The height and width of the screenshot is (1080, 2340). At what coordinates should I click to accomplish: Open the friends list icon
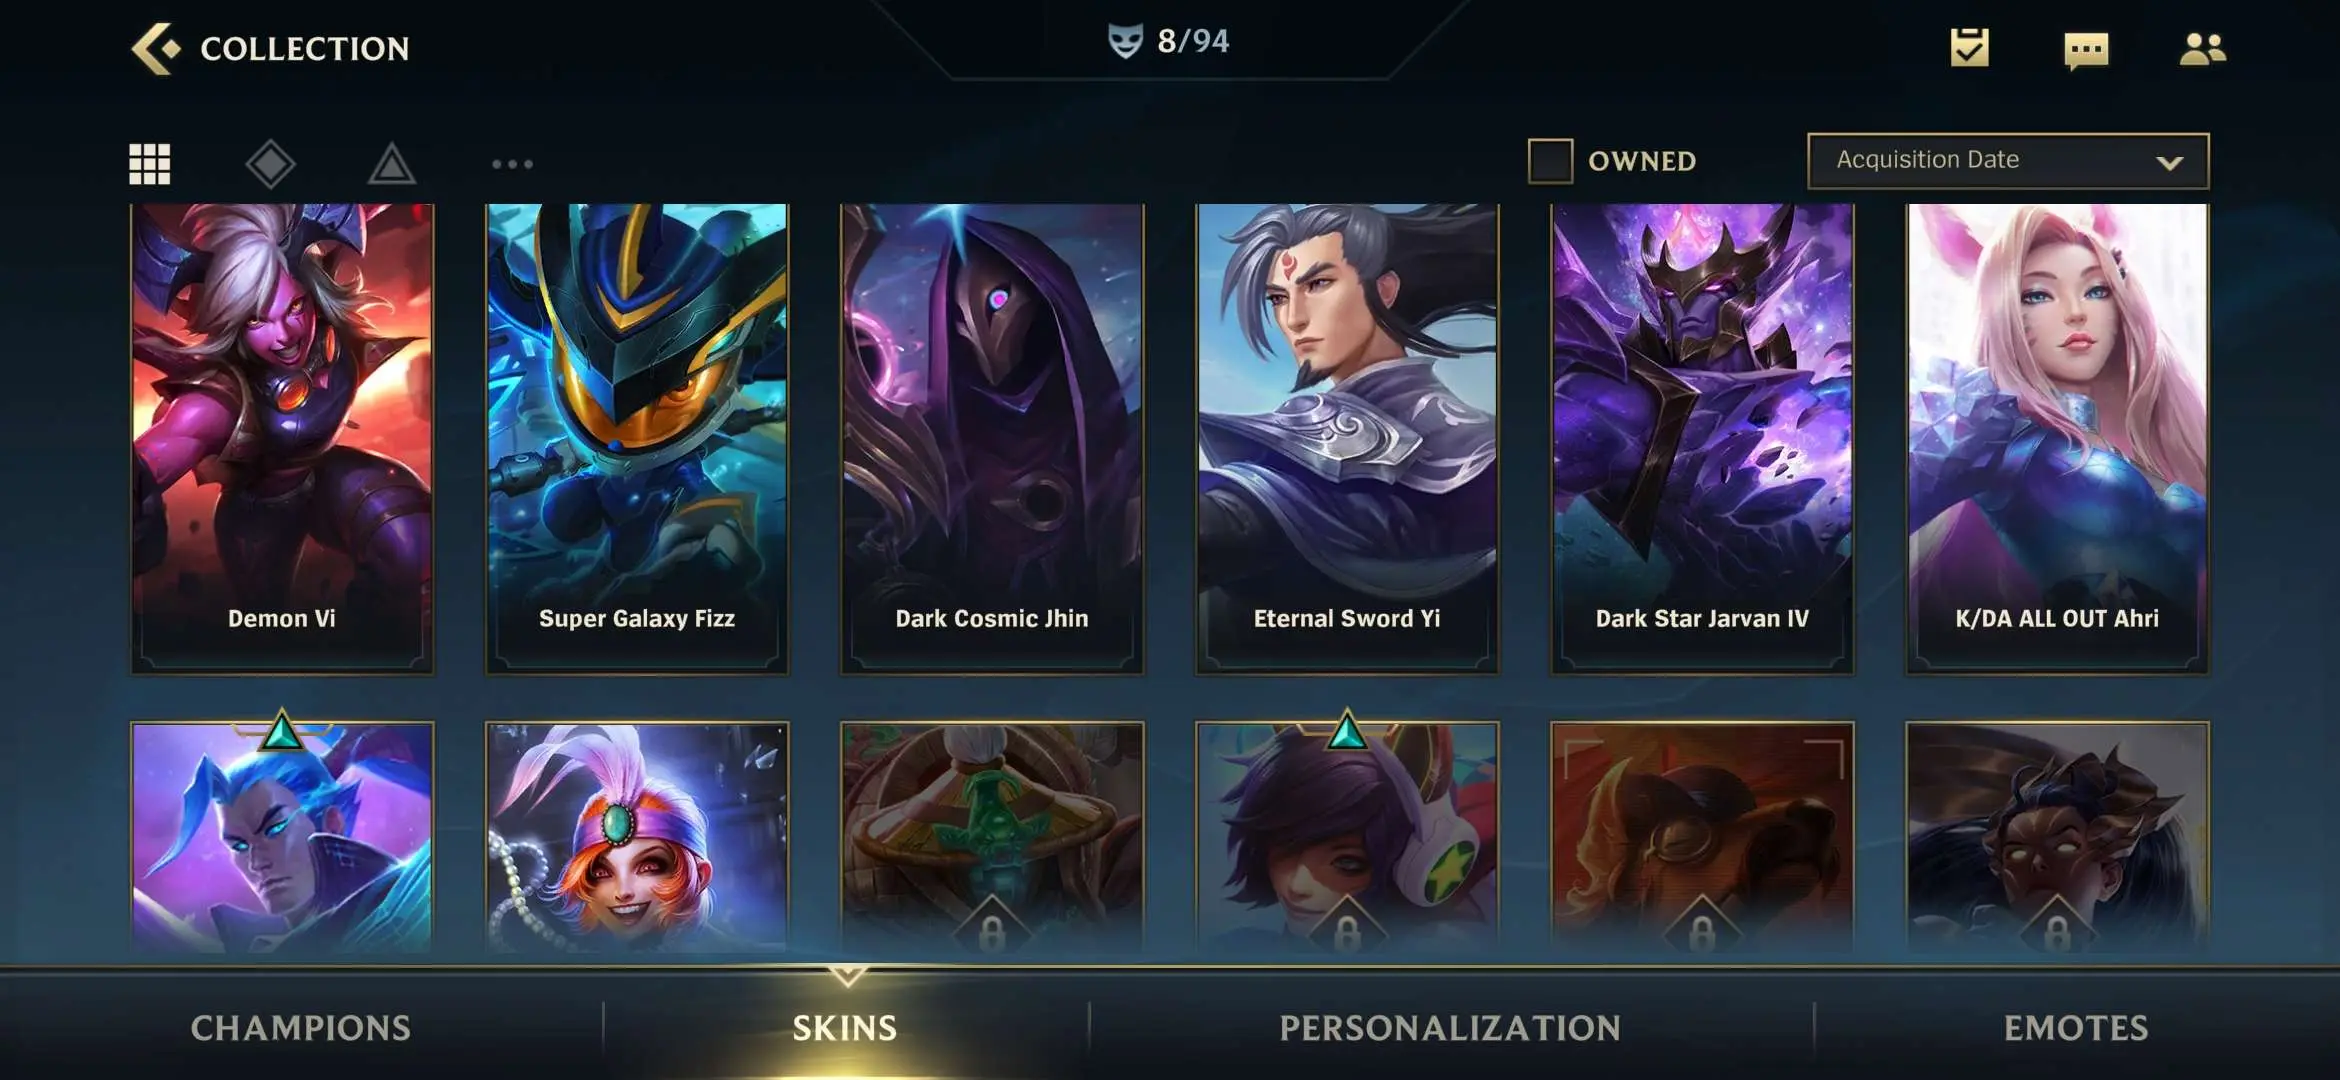[2202, 49]
